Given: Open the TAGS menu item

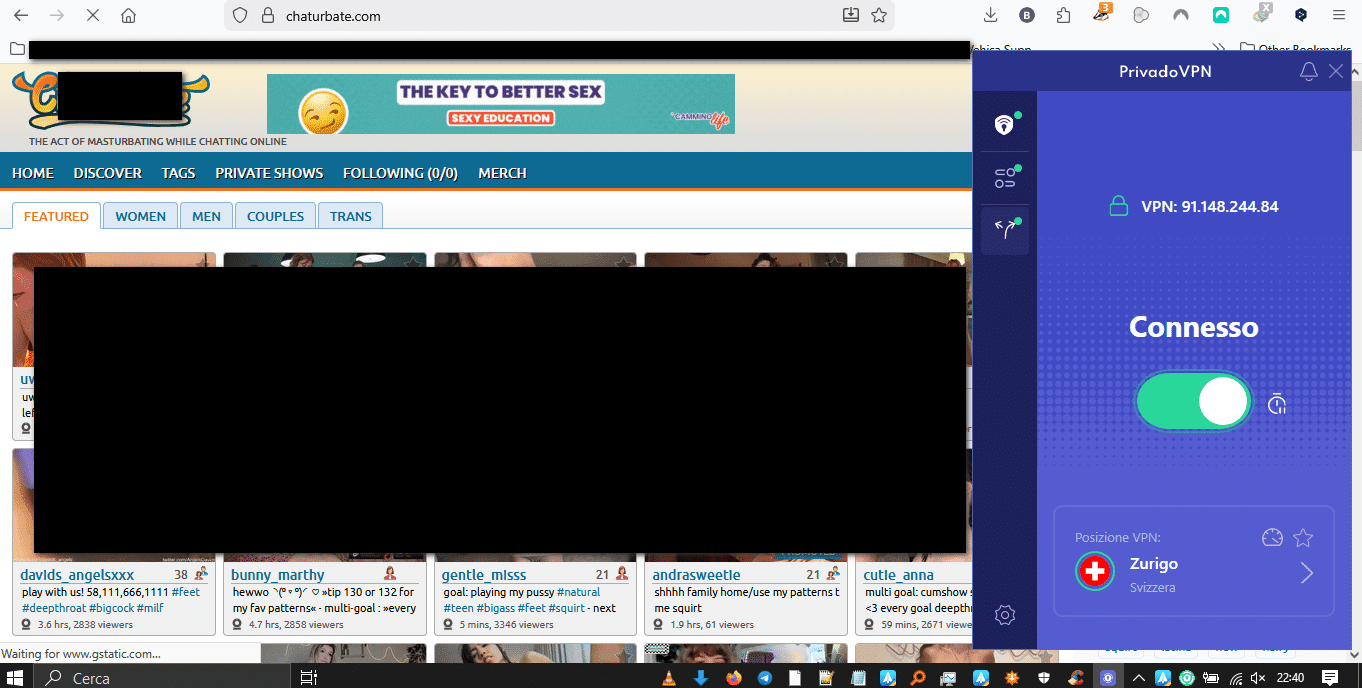Looking at the screenshot, I should [179, 173].
